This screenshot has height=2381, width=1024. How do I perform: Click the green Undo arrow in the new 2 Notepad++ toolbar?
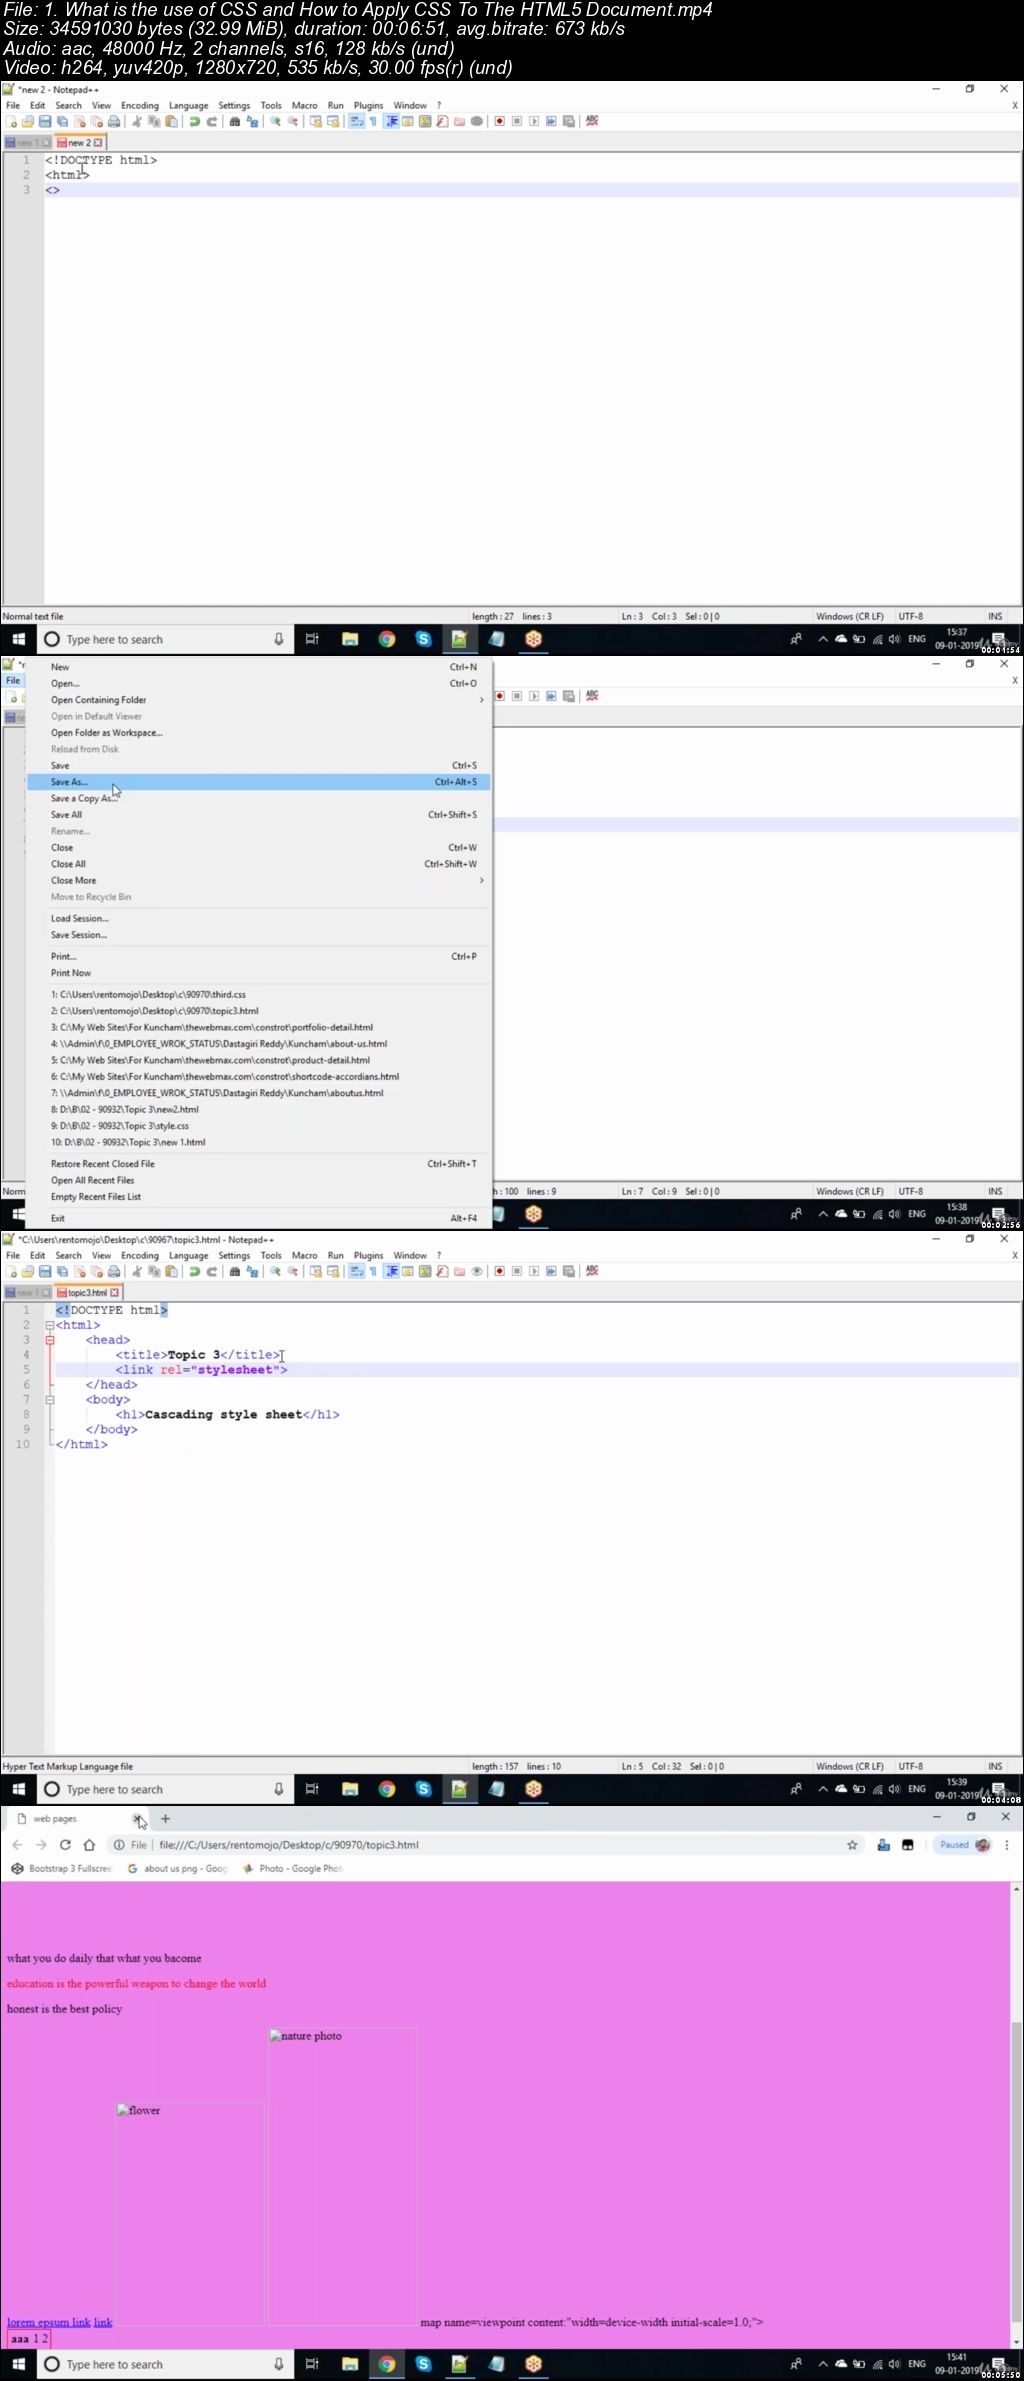coord(194,121)
